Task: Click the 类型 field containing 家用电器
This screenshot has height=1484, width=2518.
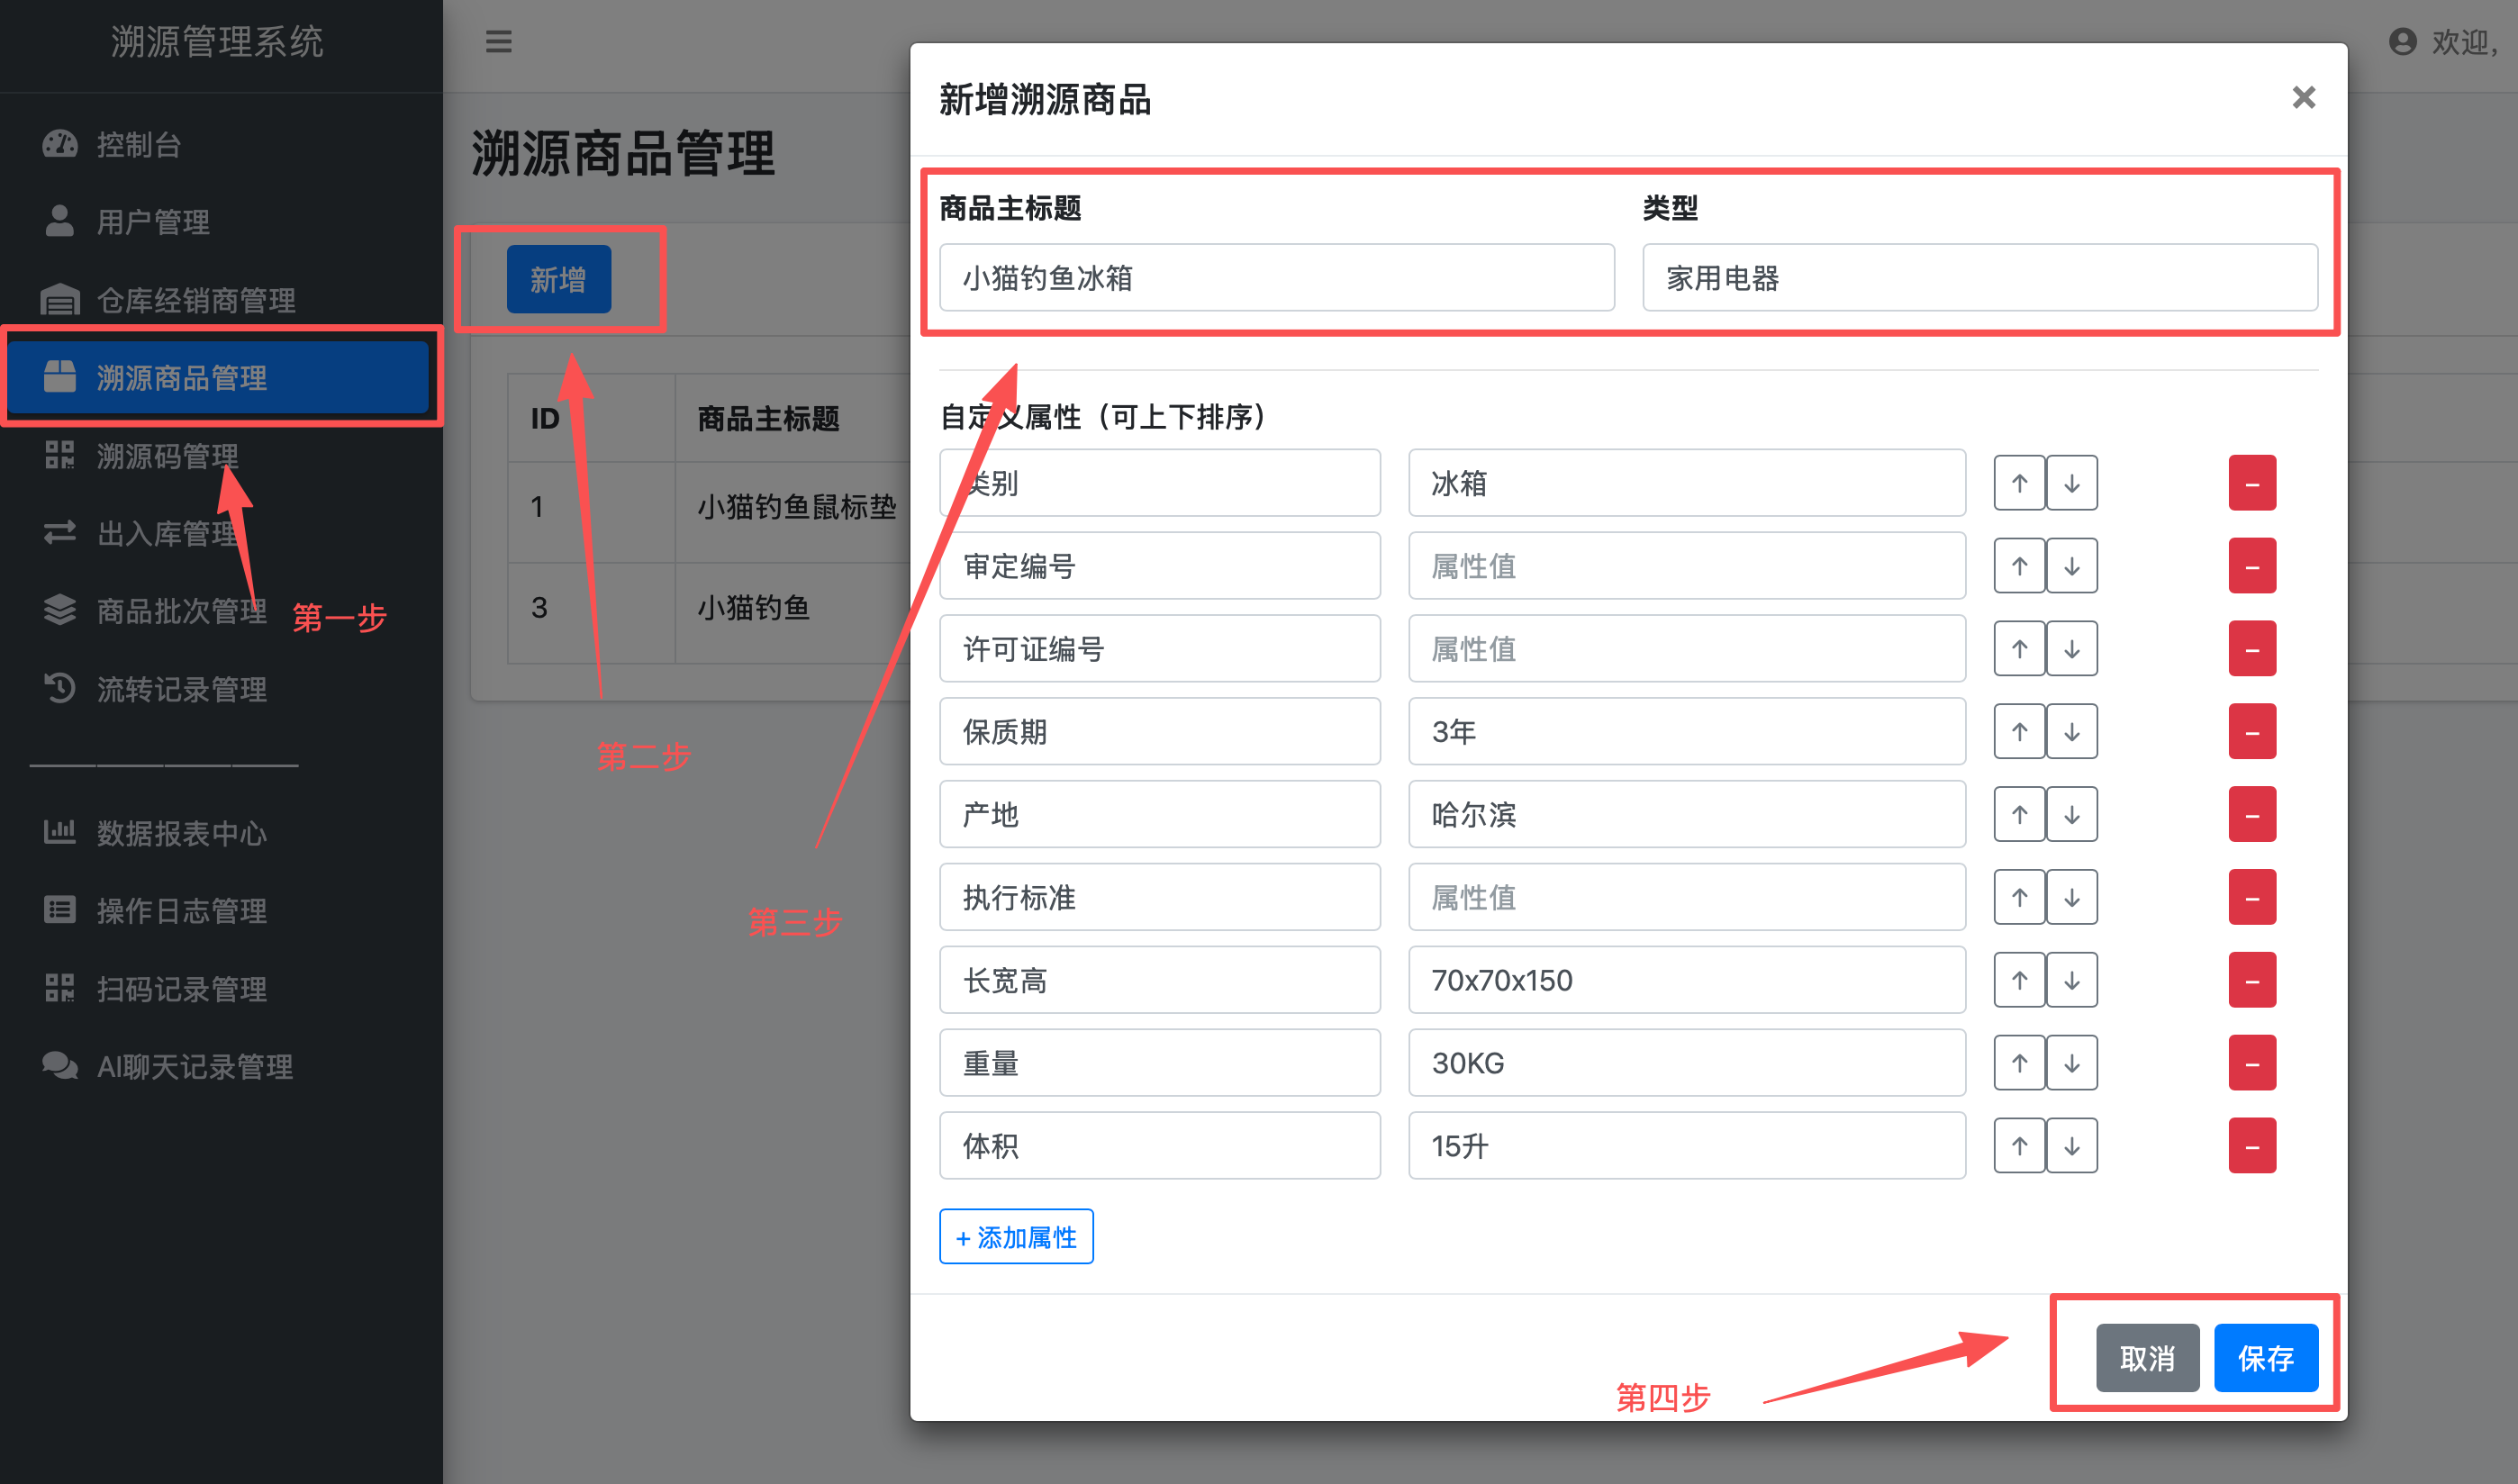Action: point(1979,278)
